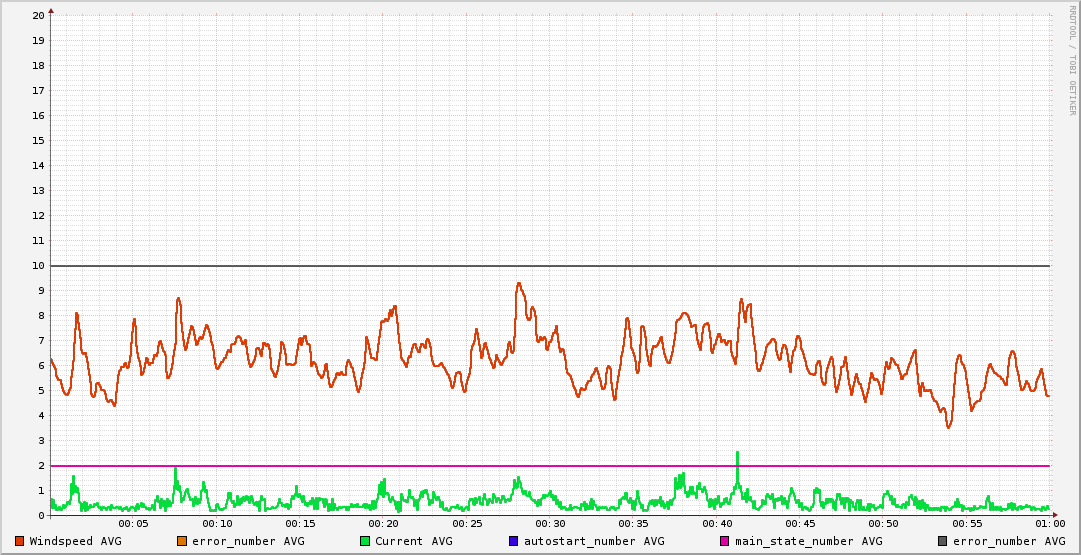The height and width of the screenshot is (555, 1081).
Task: Select the Current AVG legend label
Action: (413, 541)
